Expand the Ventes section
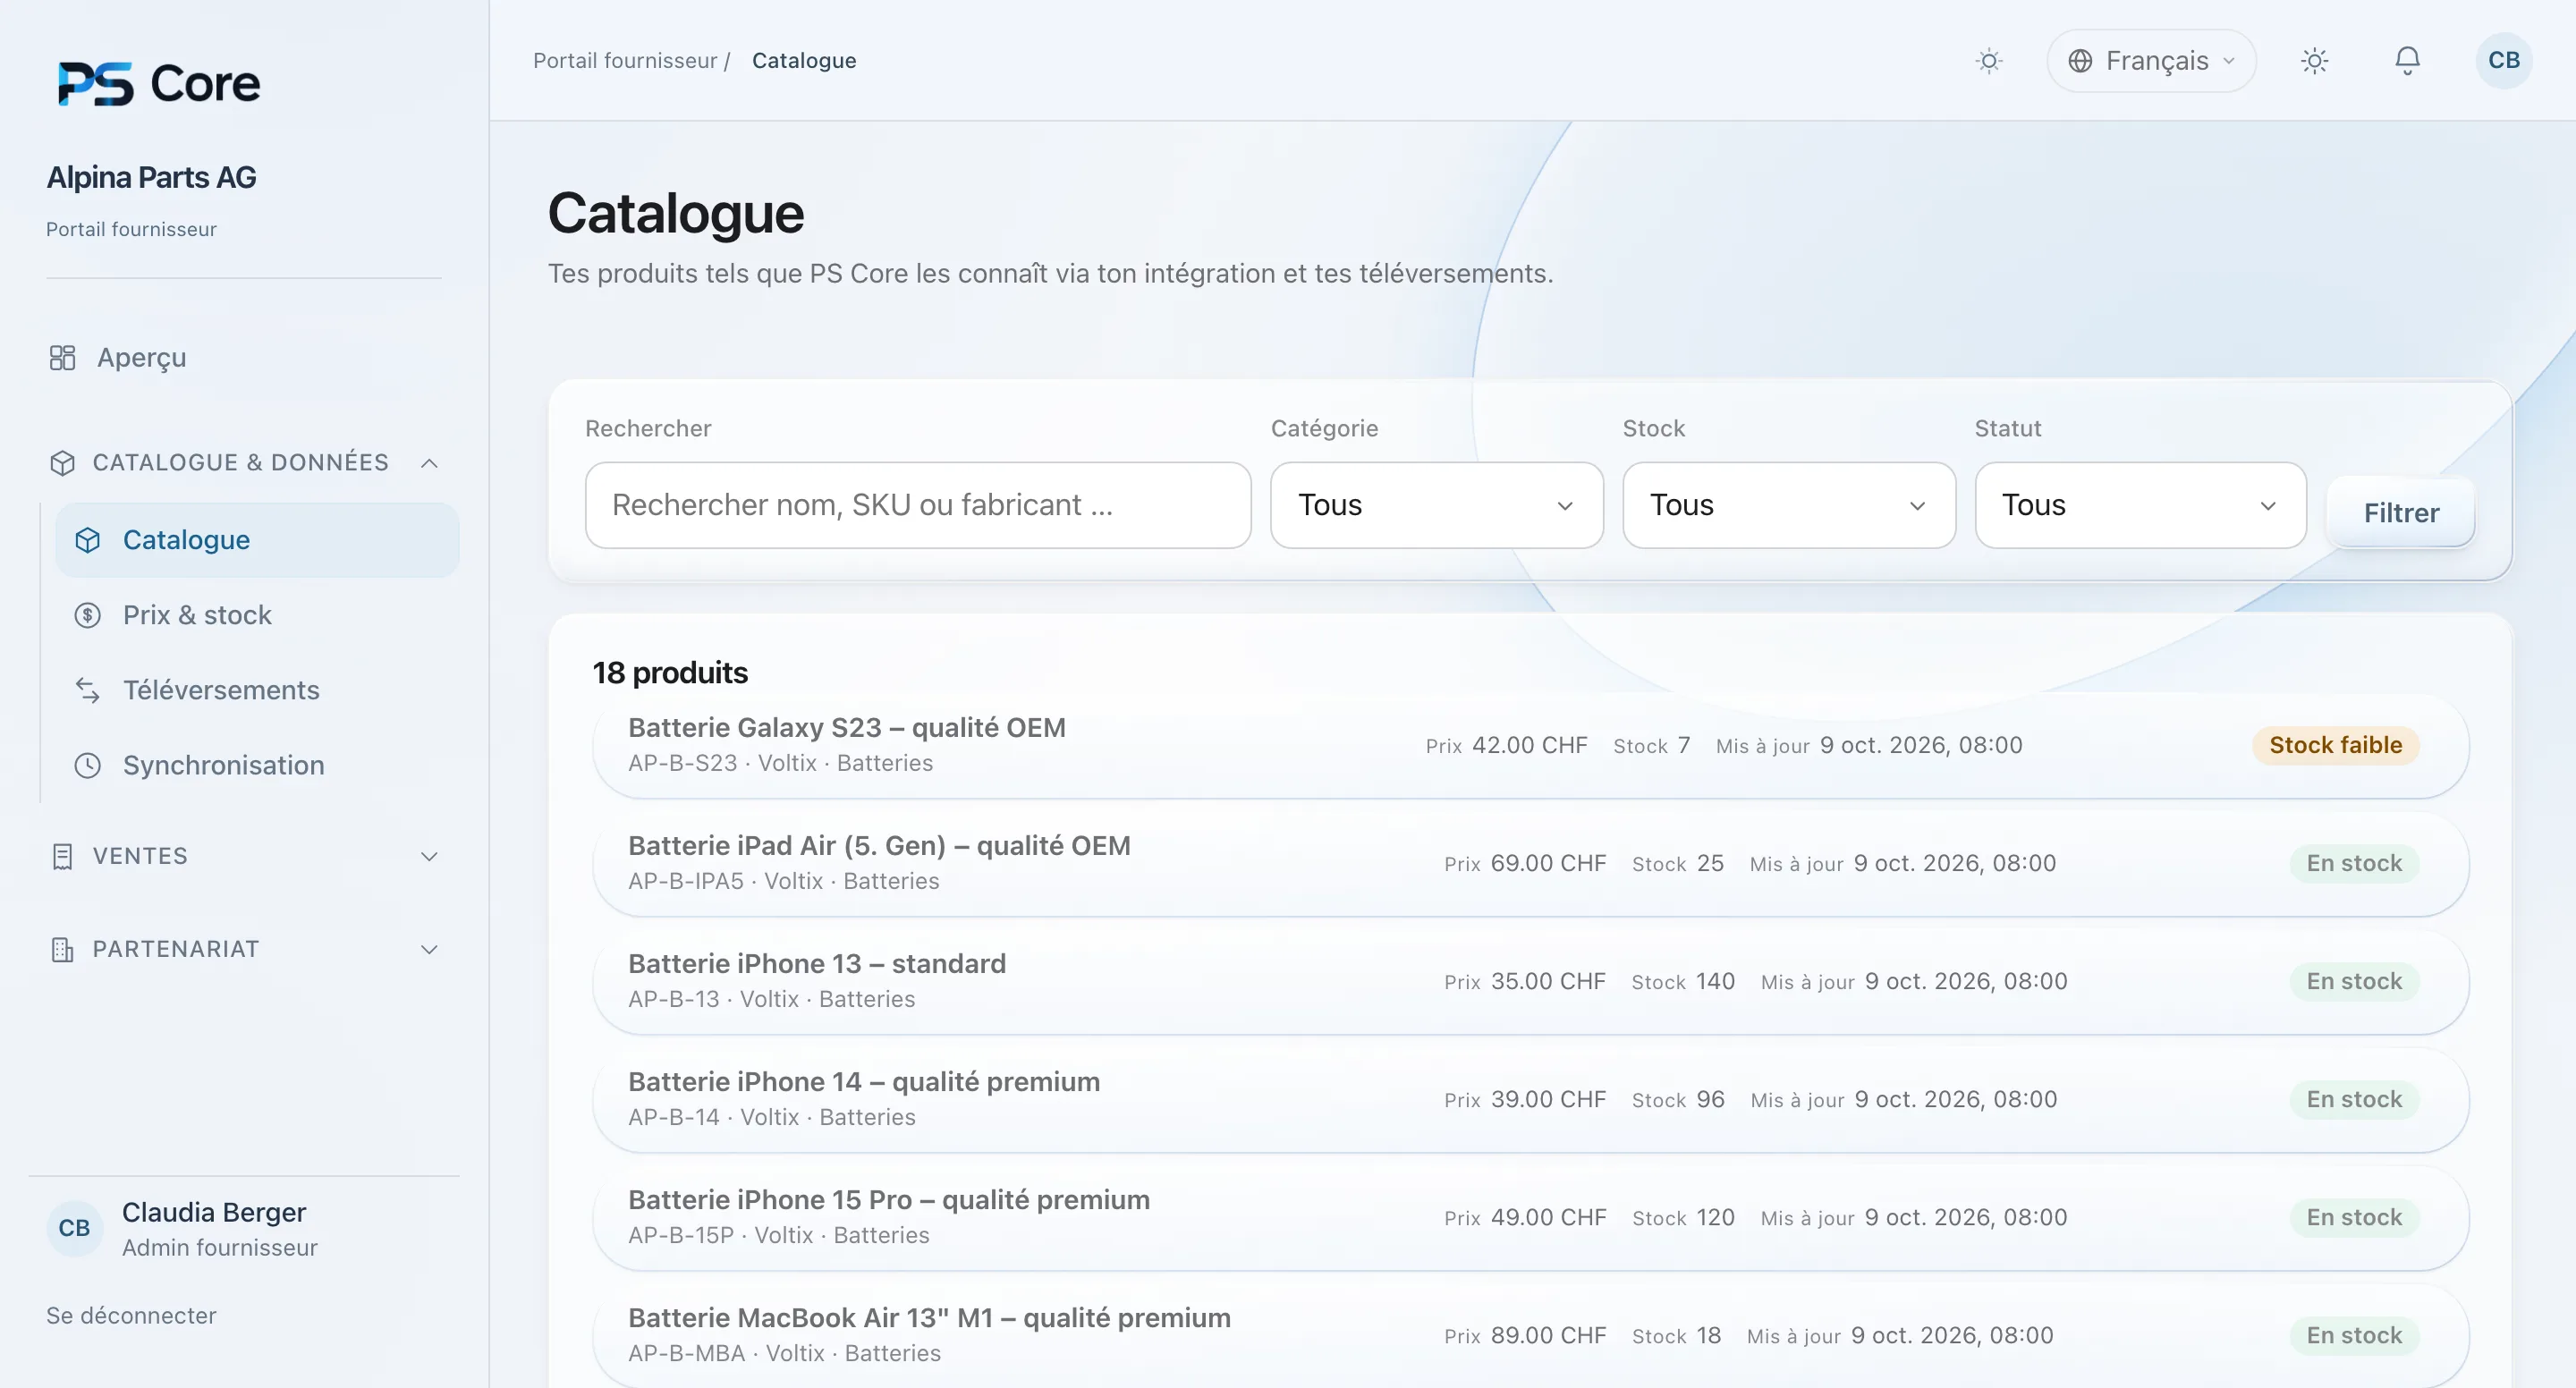Image resolution: width=2576 pixels, height=1388 pixels. 429,856
